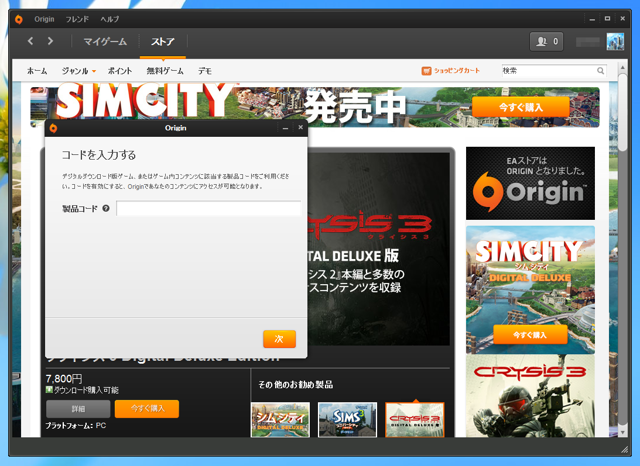Click the scrollbar up arrow
The height and width of the screenshot is (466, 640).
(x=622, y=67)
